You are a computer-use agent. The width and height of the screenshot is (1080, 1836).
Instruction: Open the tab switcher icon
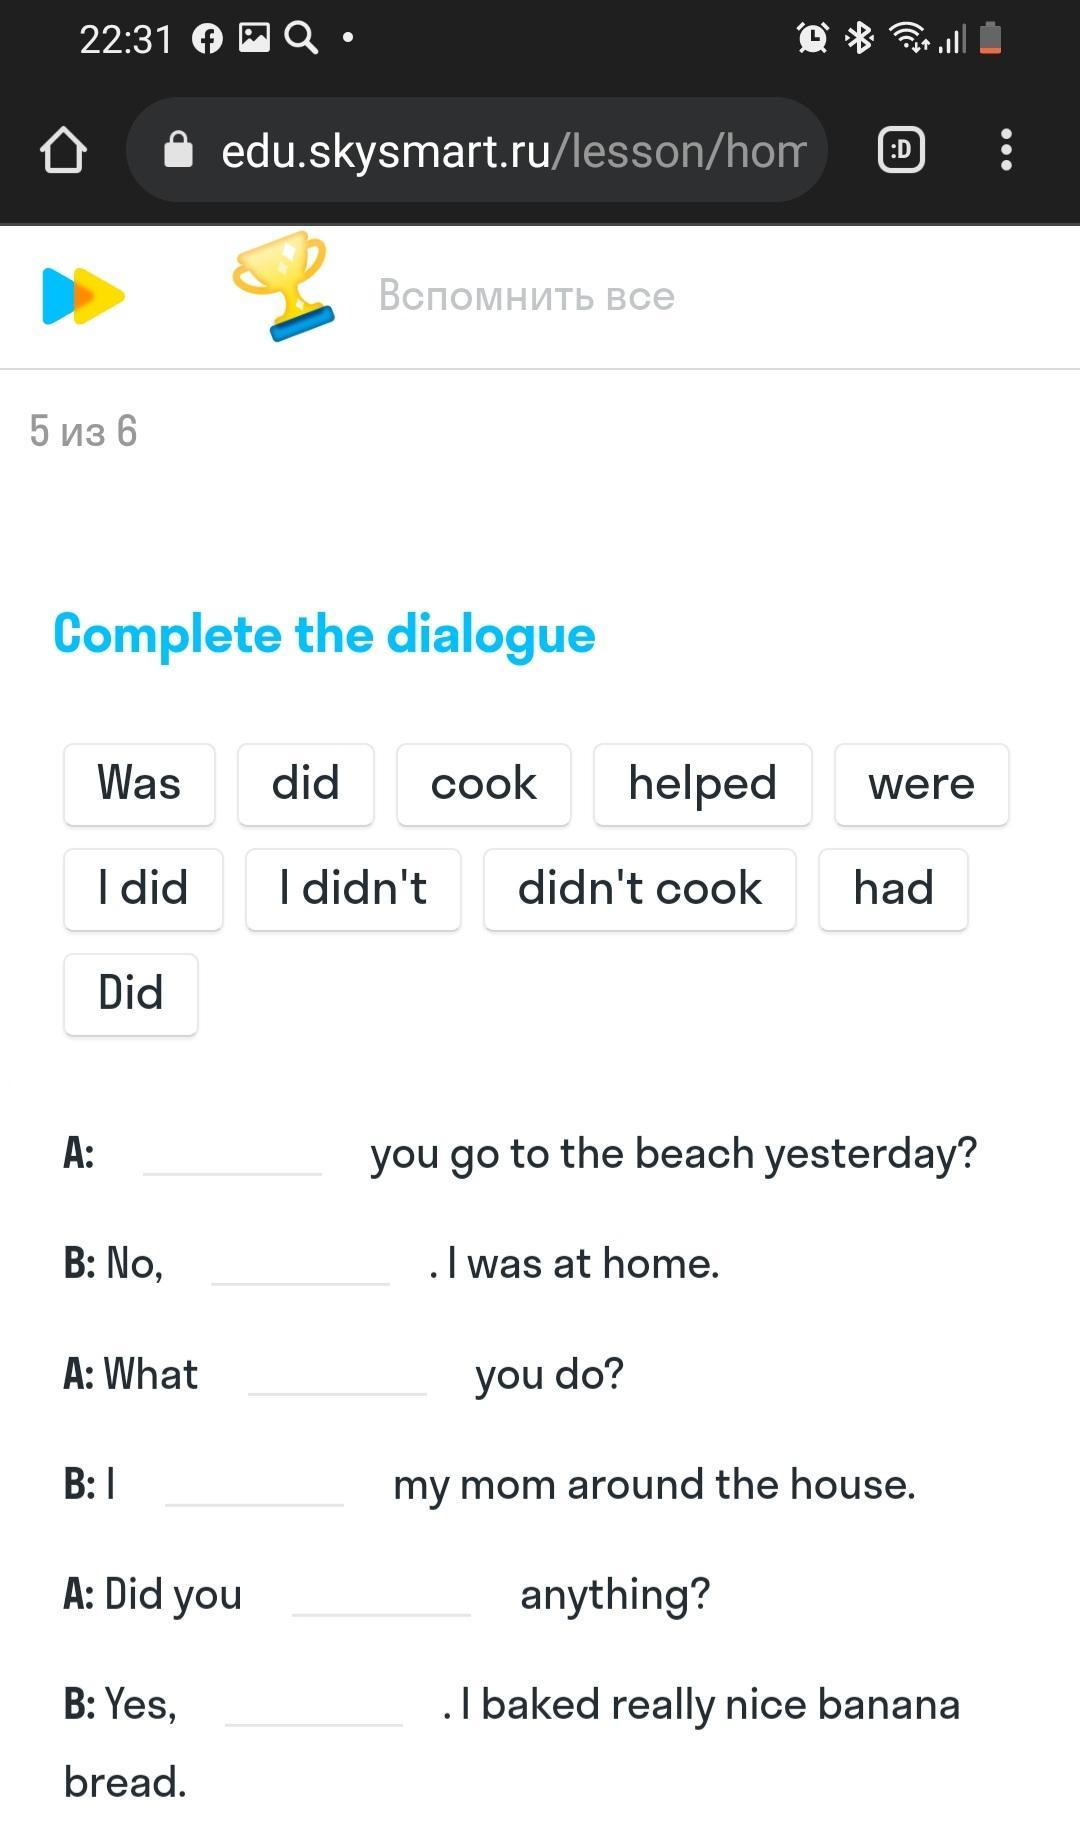[900, 151]
